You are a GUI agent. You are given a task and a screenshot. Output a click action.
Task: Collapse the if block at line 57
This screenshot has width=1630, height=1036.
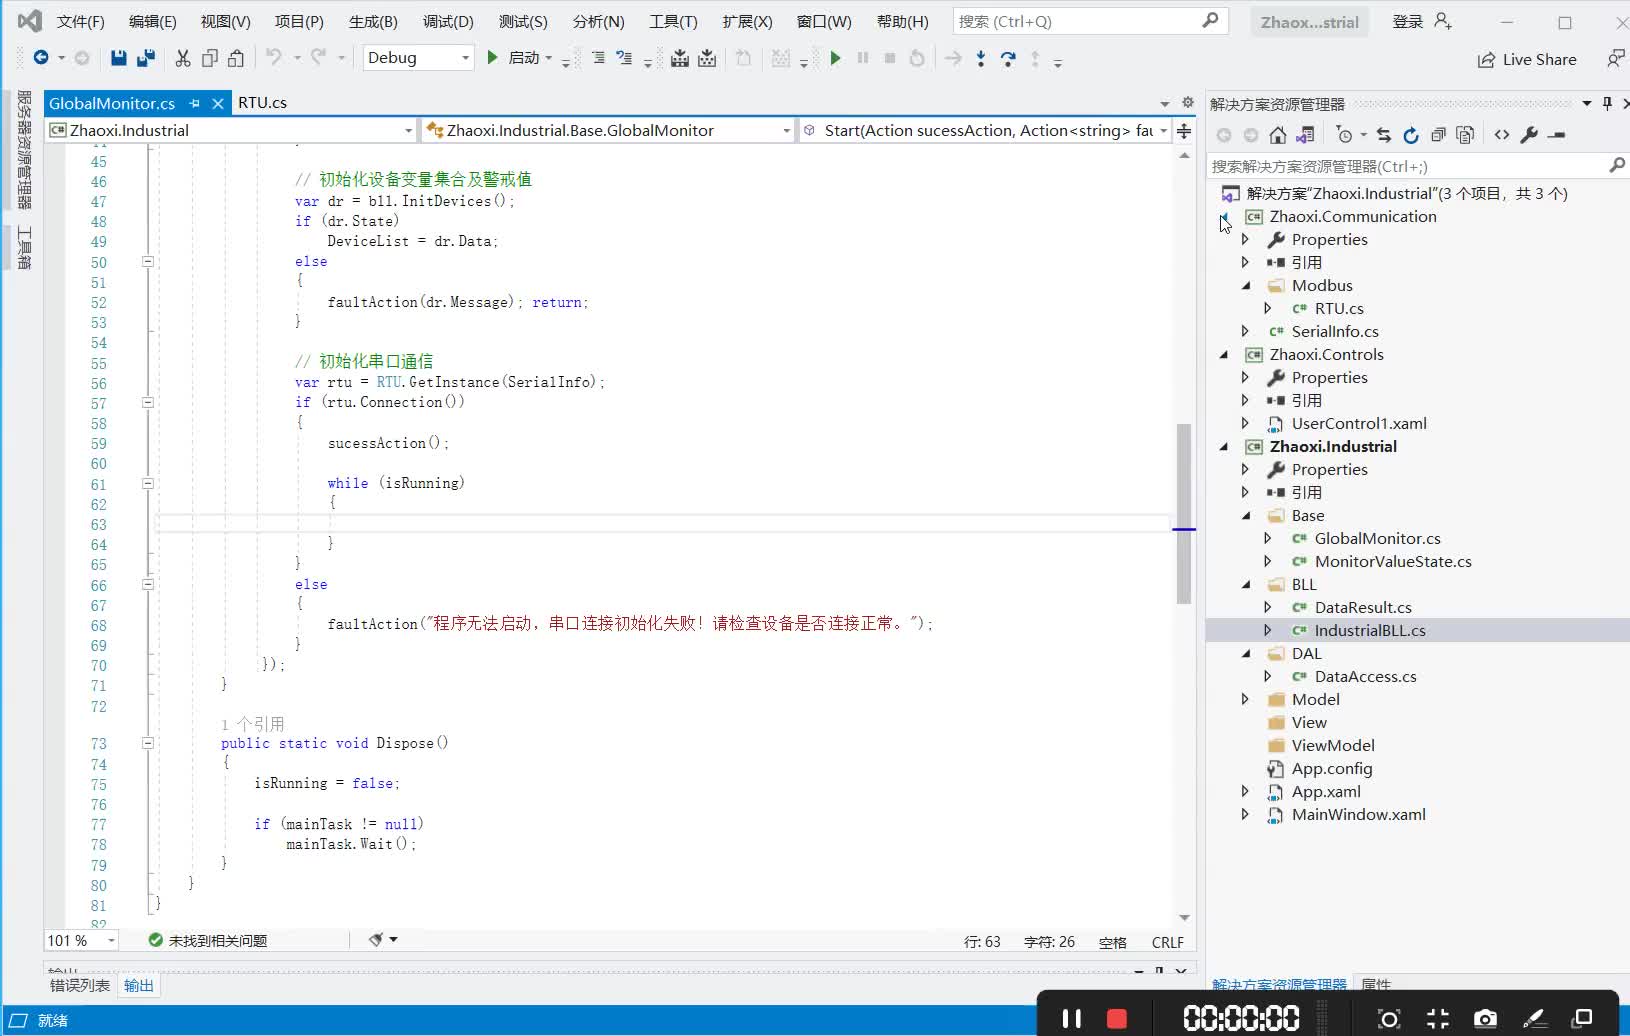click(x=148, y=403)
